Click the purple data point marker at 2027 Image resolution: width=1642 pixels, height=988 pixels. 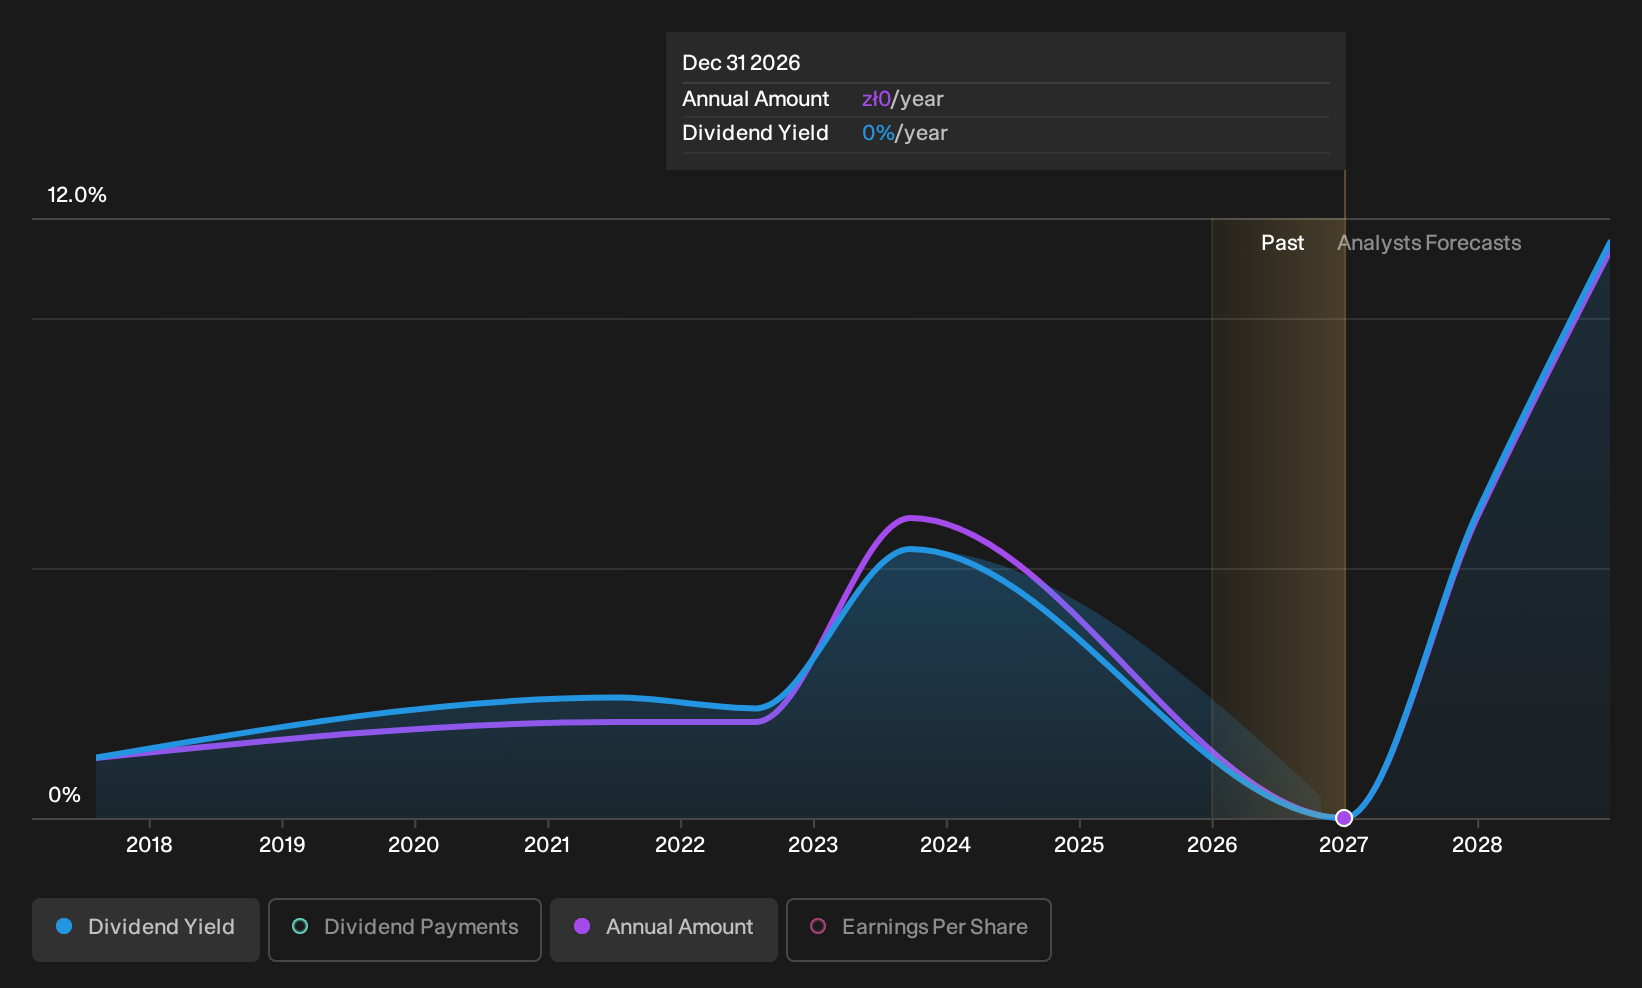[1344, 818]
